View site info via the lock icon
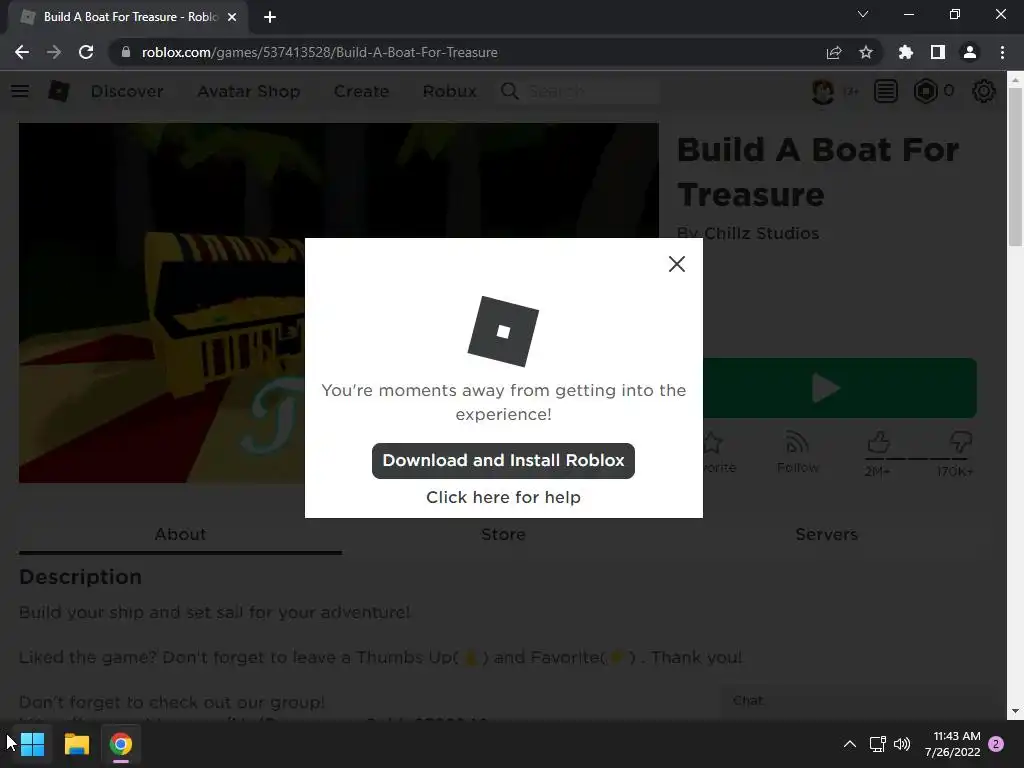This screenshot has height=768, width=1024. pos(125,52)
